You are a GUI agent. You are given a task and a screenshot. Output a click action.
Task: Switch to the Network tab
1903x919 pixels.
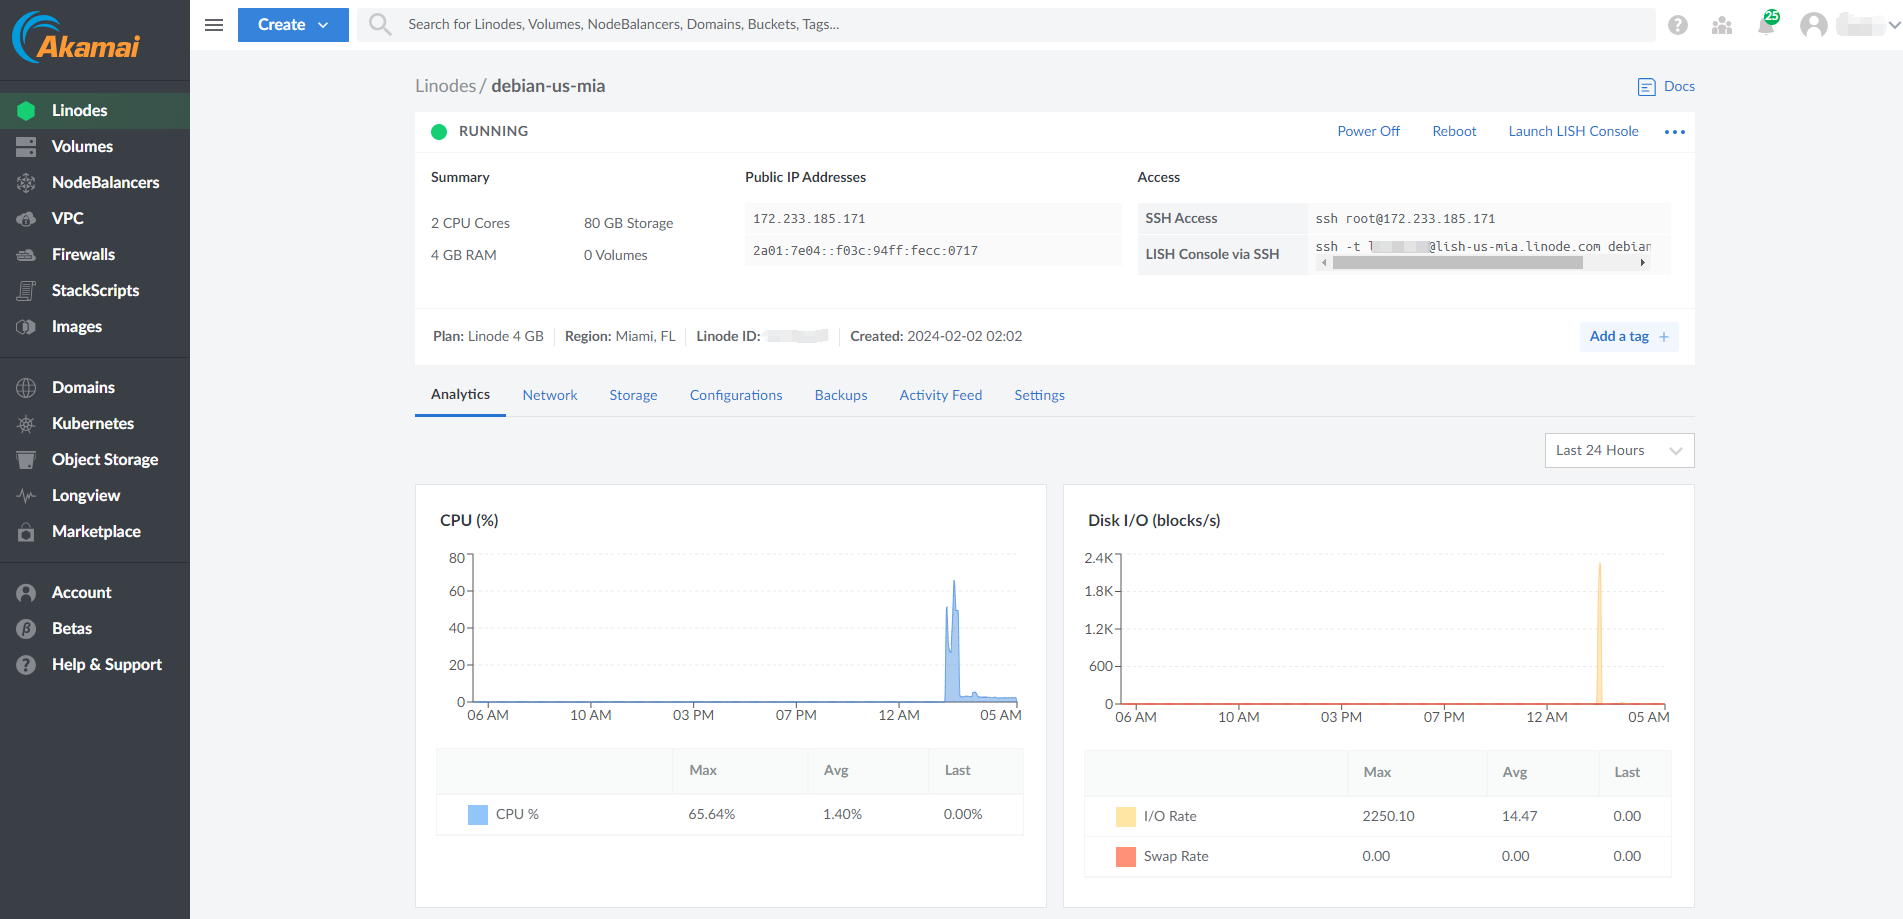(550, 395)
